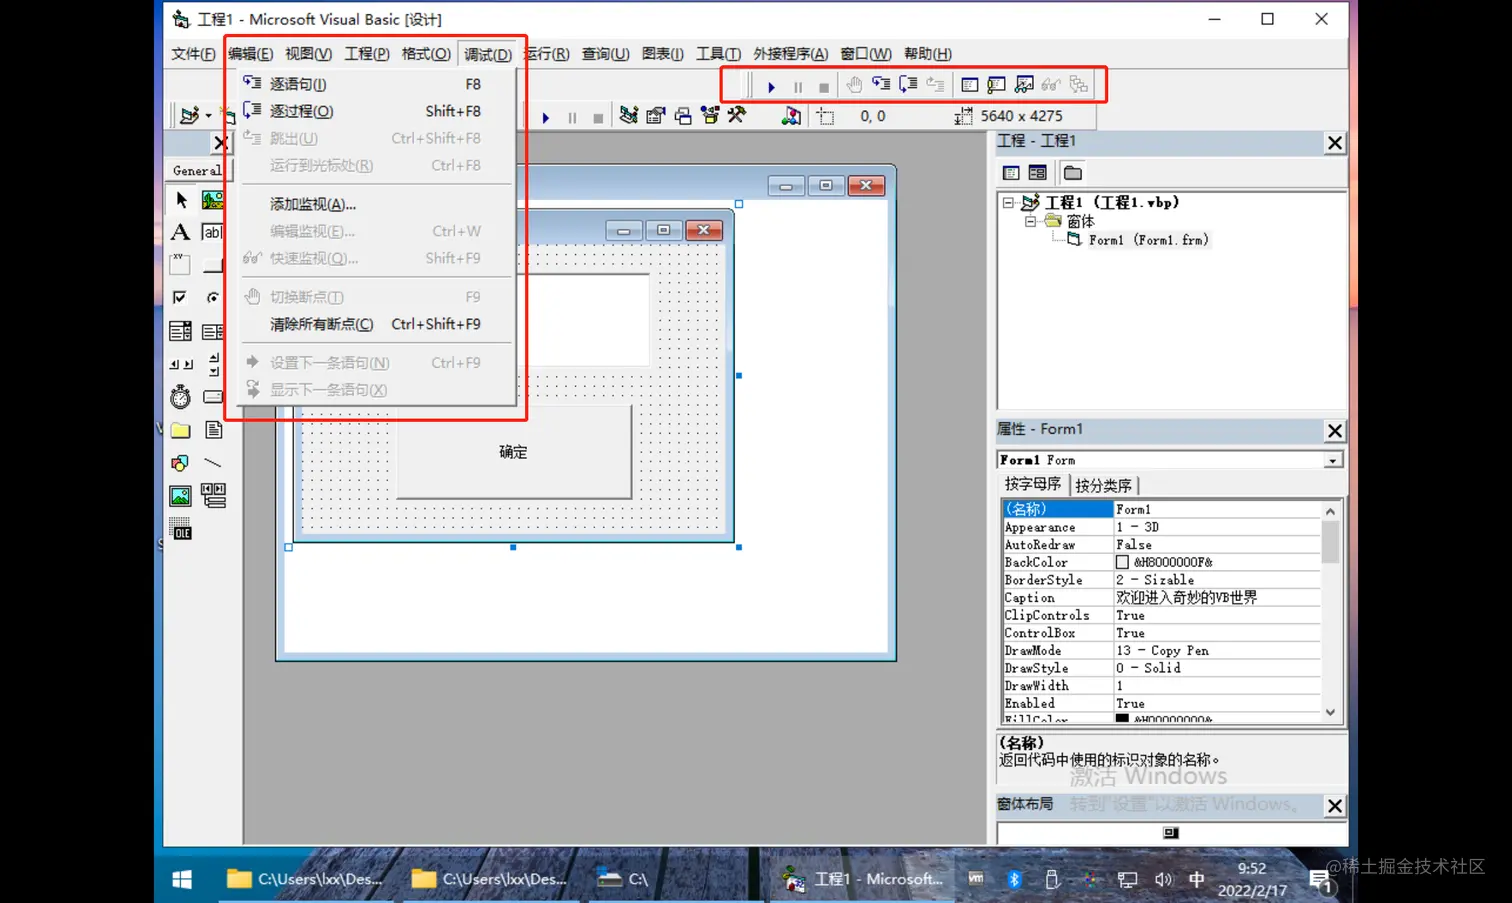The width and height of the screenshot is (1512, 903).
Task: Select the OptionButton control in the toolbox
Action: [212, 297]
